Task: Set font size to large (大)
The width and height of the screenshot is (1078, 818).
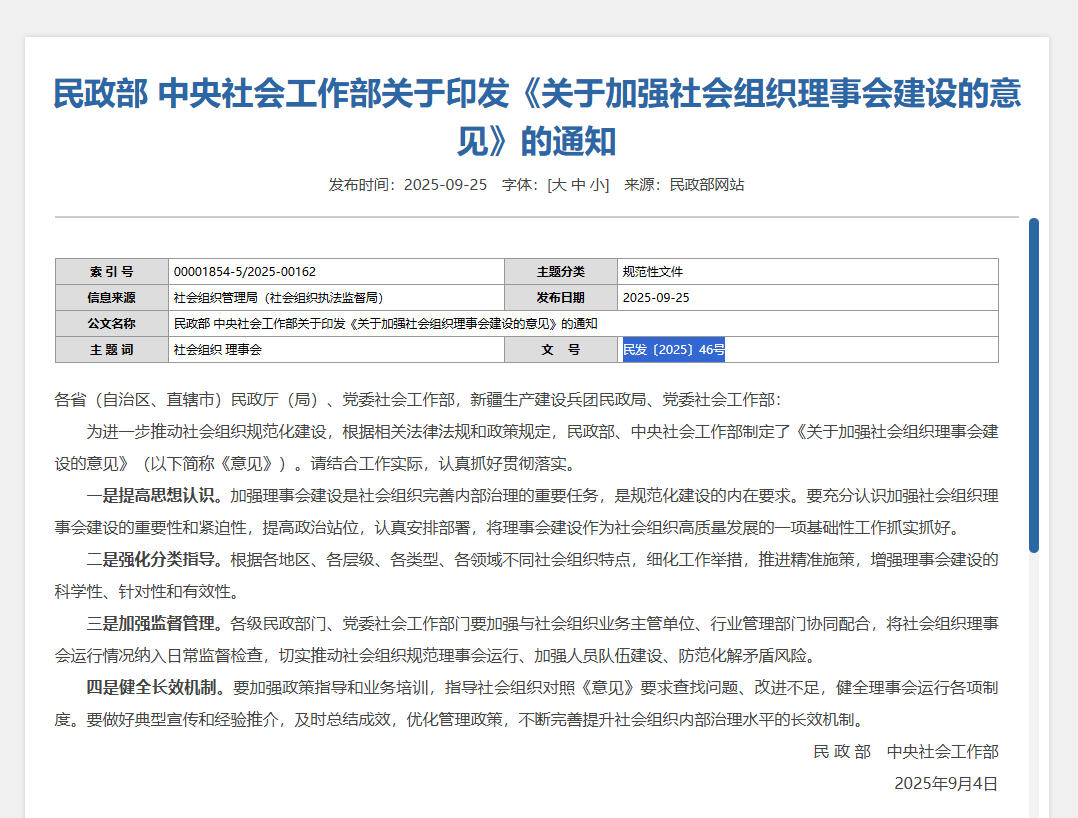Action: pos(559,185)
